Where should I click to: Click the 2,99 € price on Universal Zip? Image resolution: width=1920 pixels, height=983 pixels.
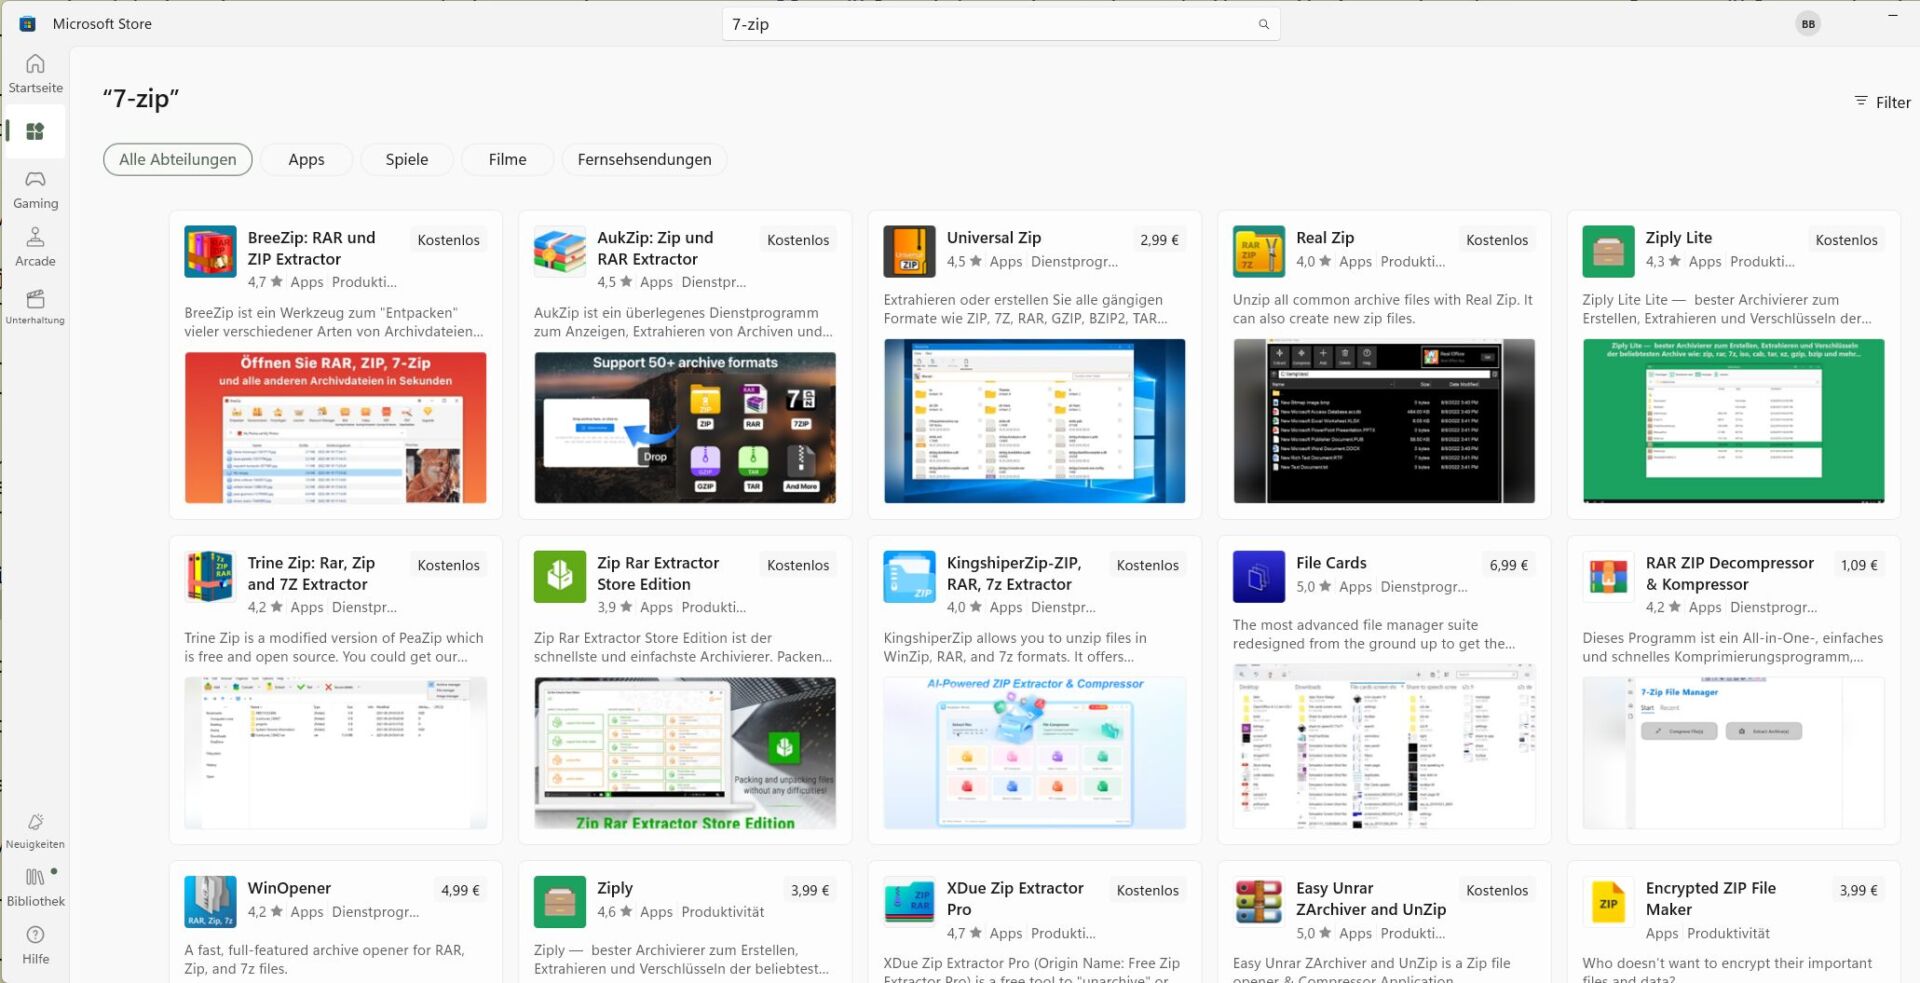1159,240
